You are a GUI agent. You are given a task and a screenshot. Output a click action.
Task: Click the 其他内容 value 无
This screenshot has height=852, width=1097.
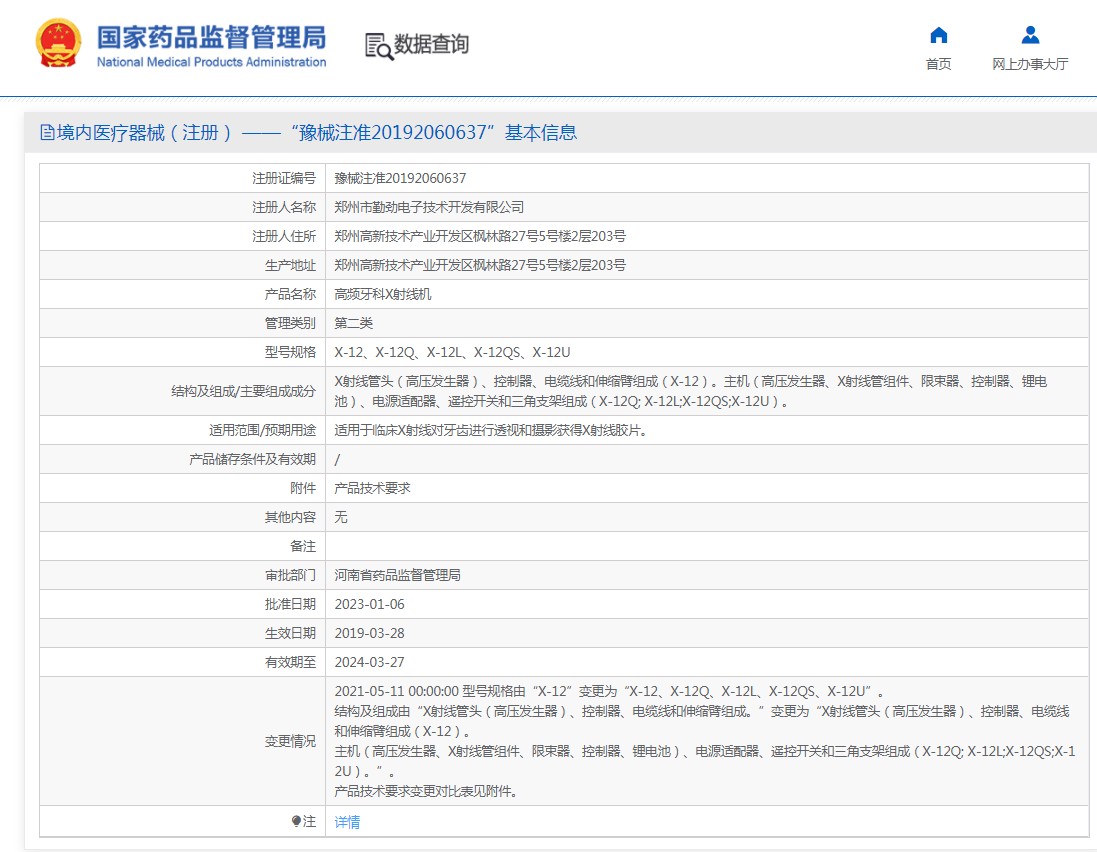pos(341,517)
